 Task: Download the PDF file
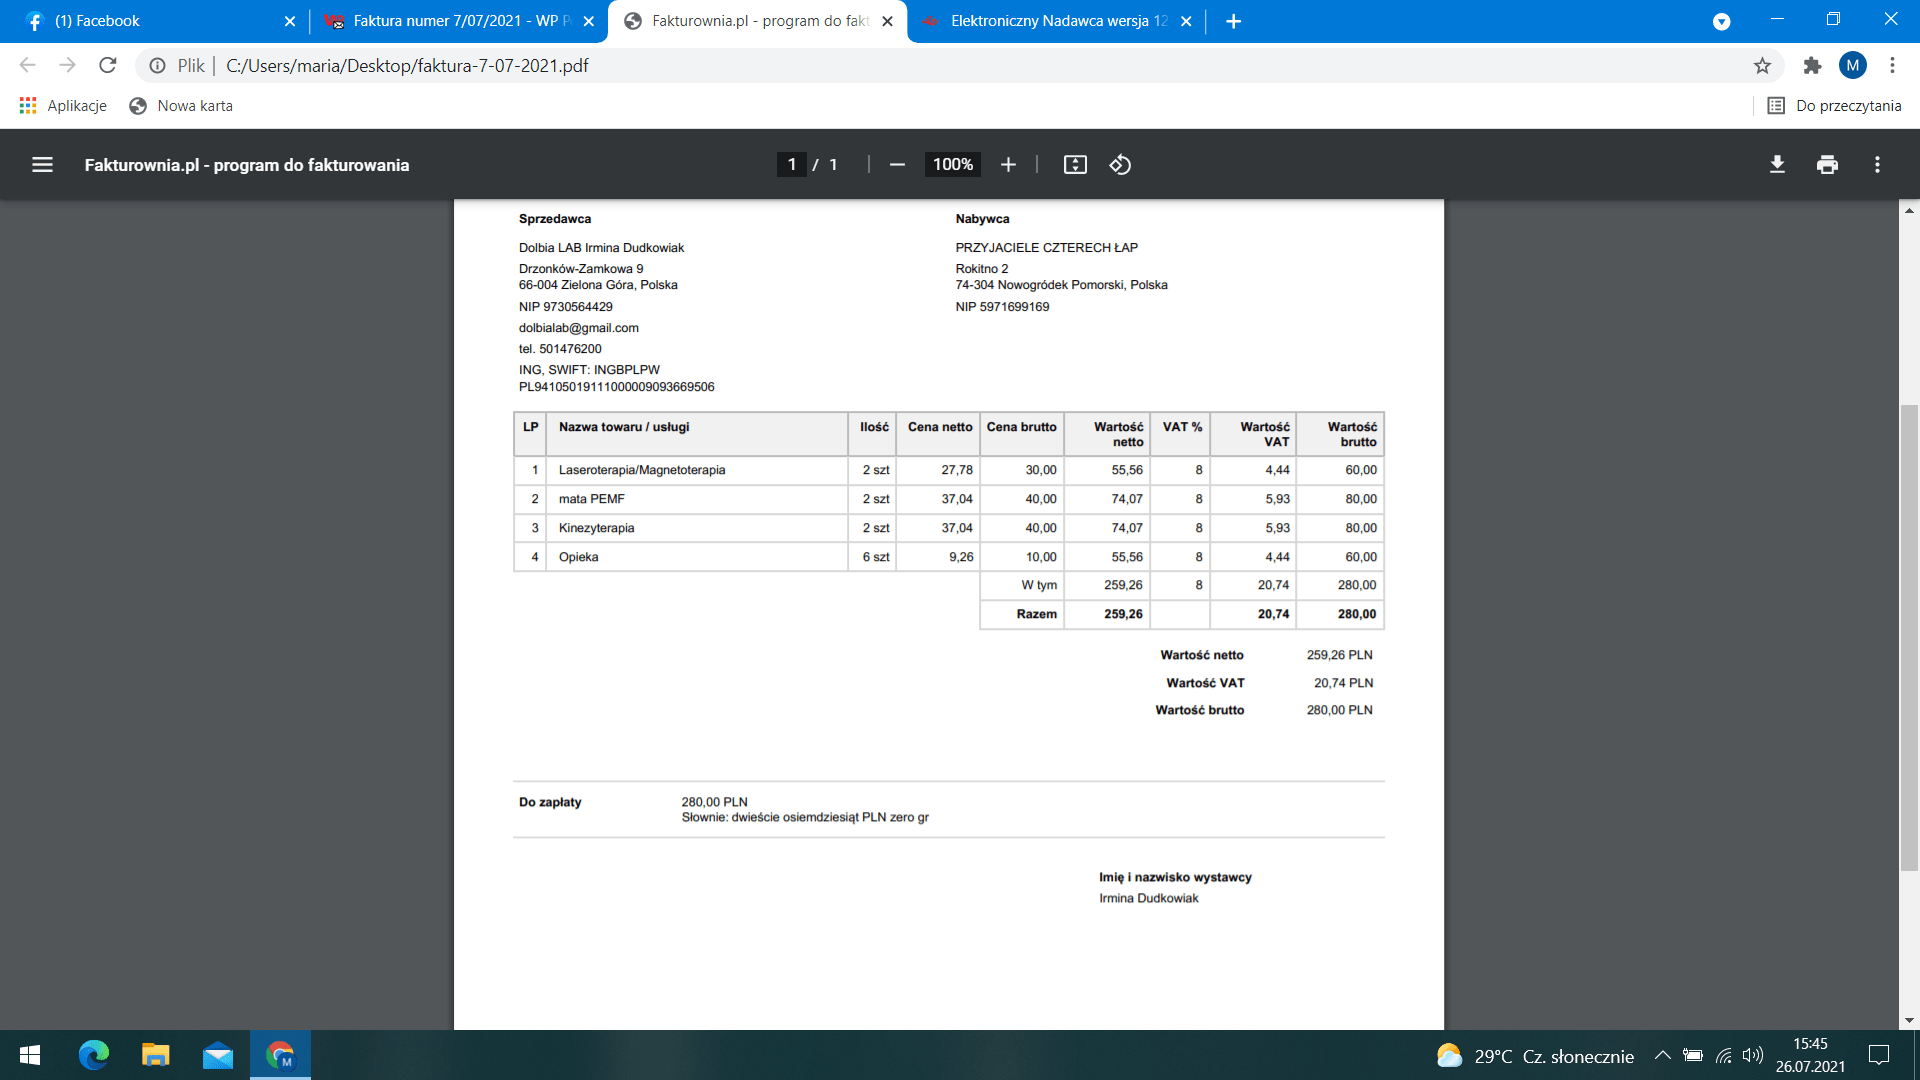pyautogui.click(x=1777, y=165)
